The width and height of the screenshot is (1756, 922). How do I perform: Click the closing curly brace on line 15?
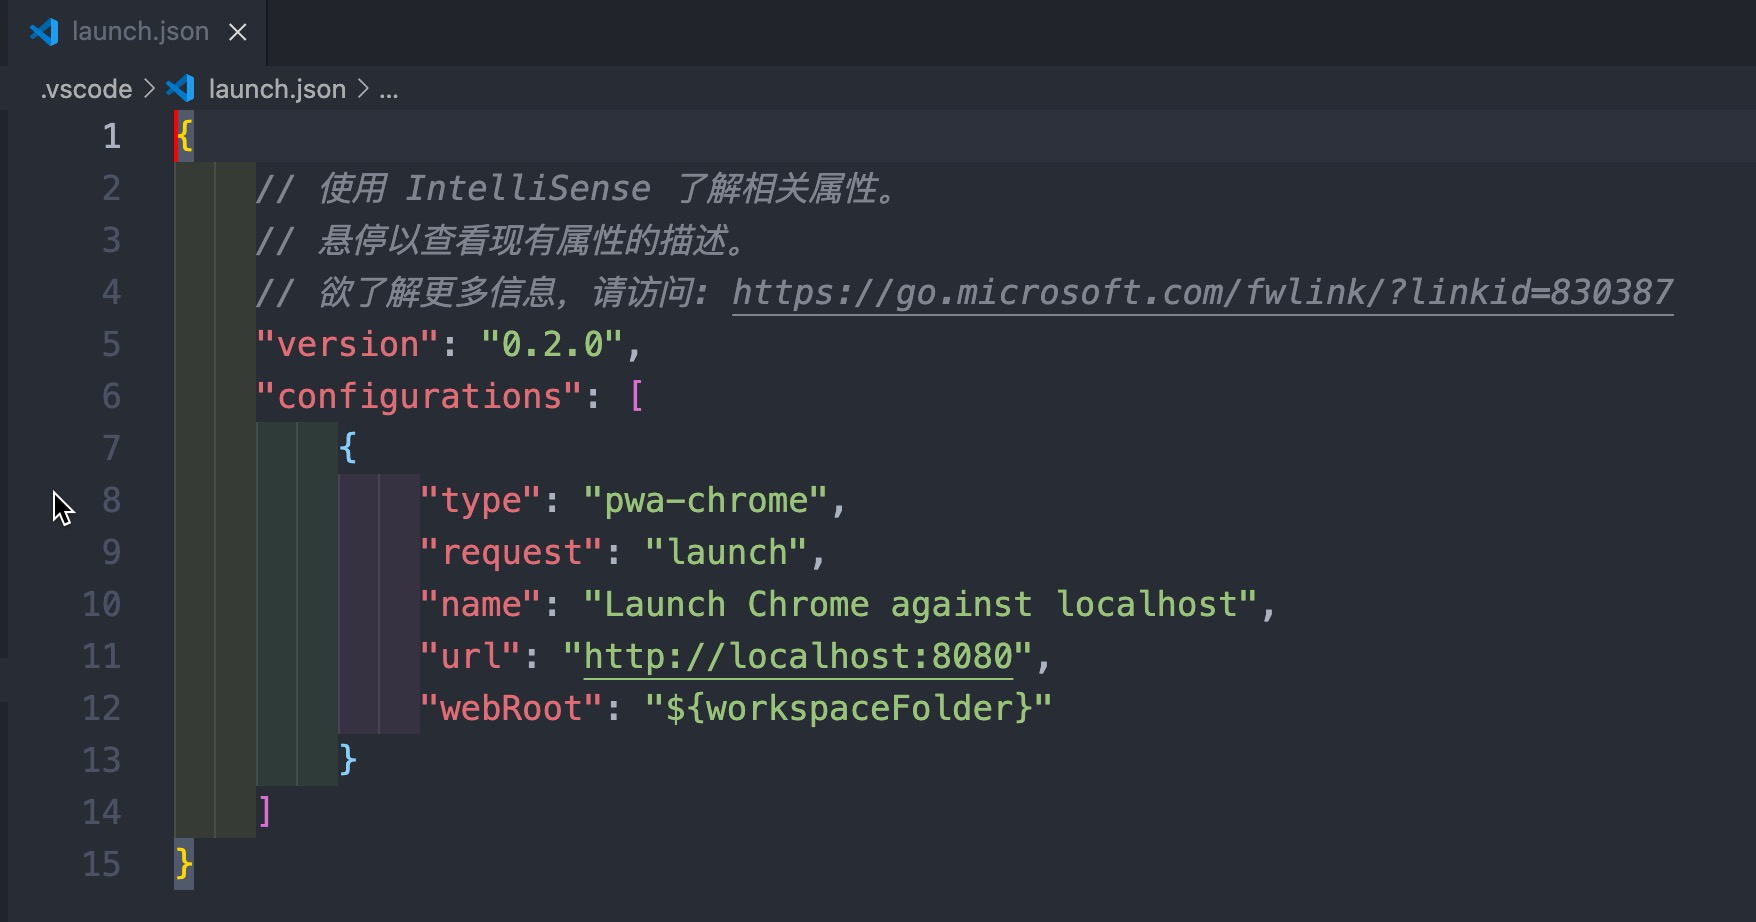(x=184, y=864)
